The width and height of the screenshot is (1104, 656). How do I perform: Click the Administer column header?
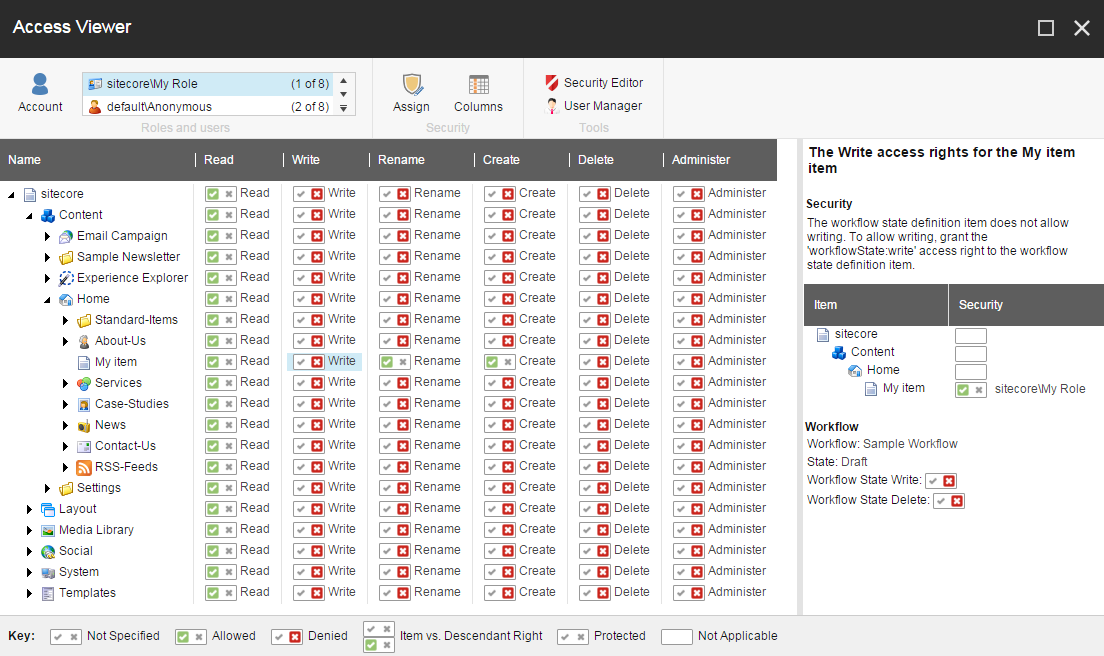pos(700,160)
